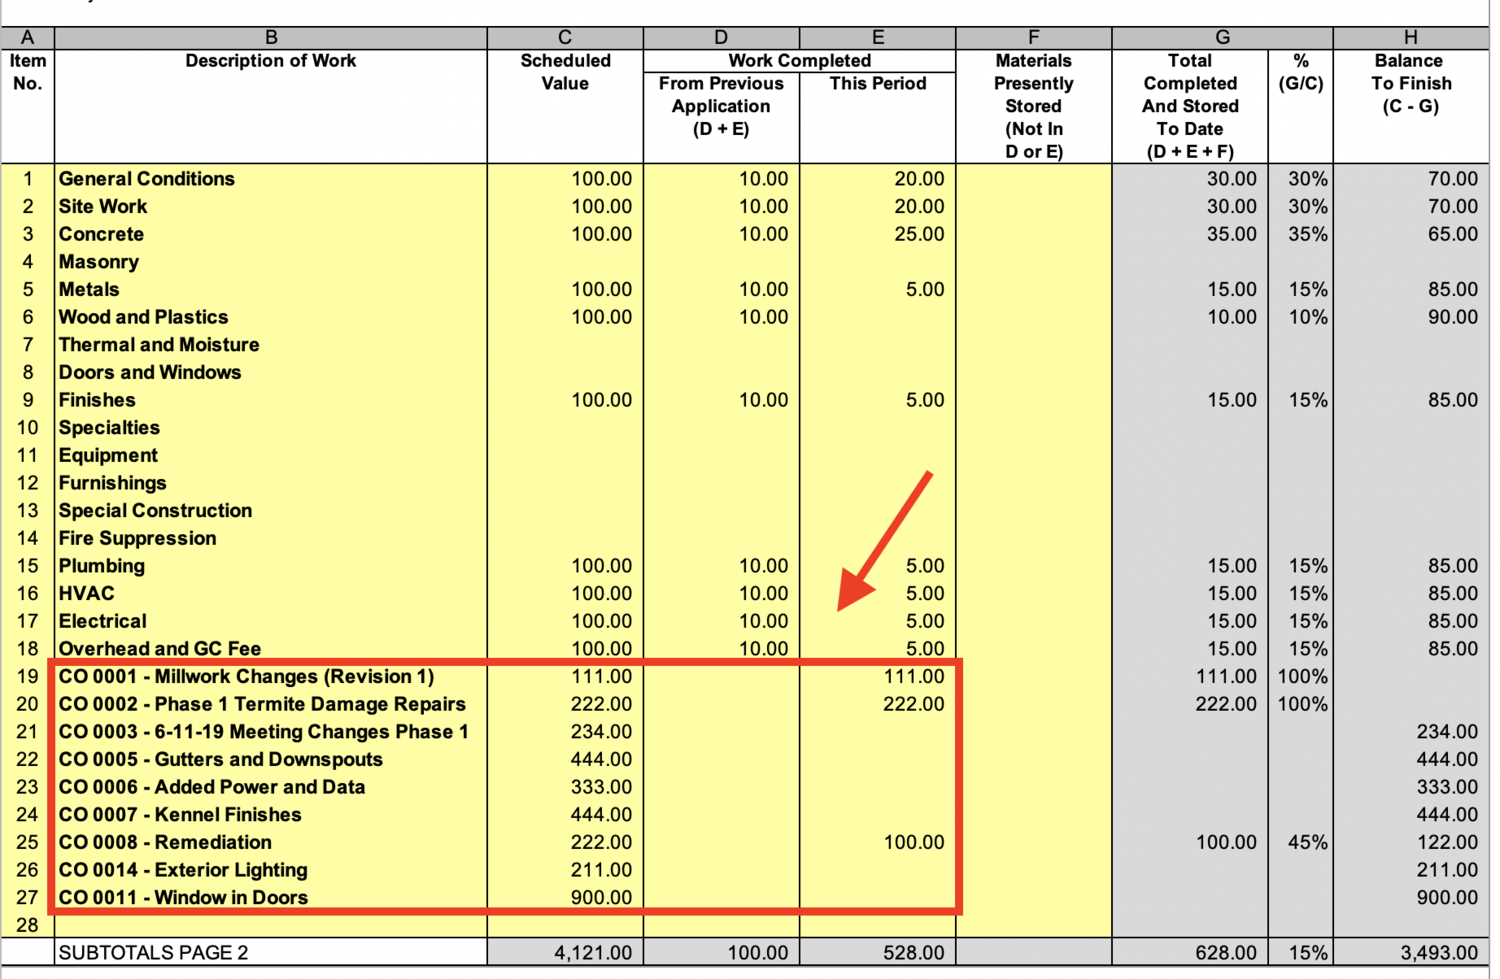Click CO 0008 this period value 100.00

913,843
